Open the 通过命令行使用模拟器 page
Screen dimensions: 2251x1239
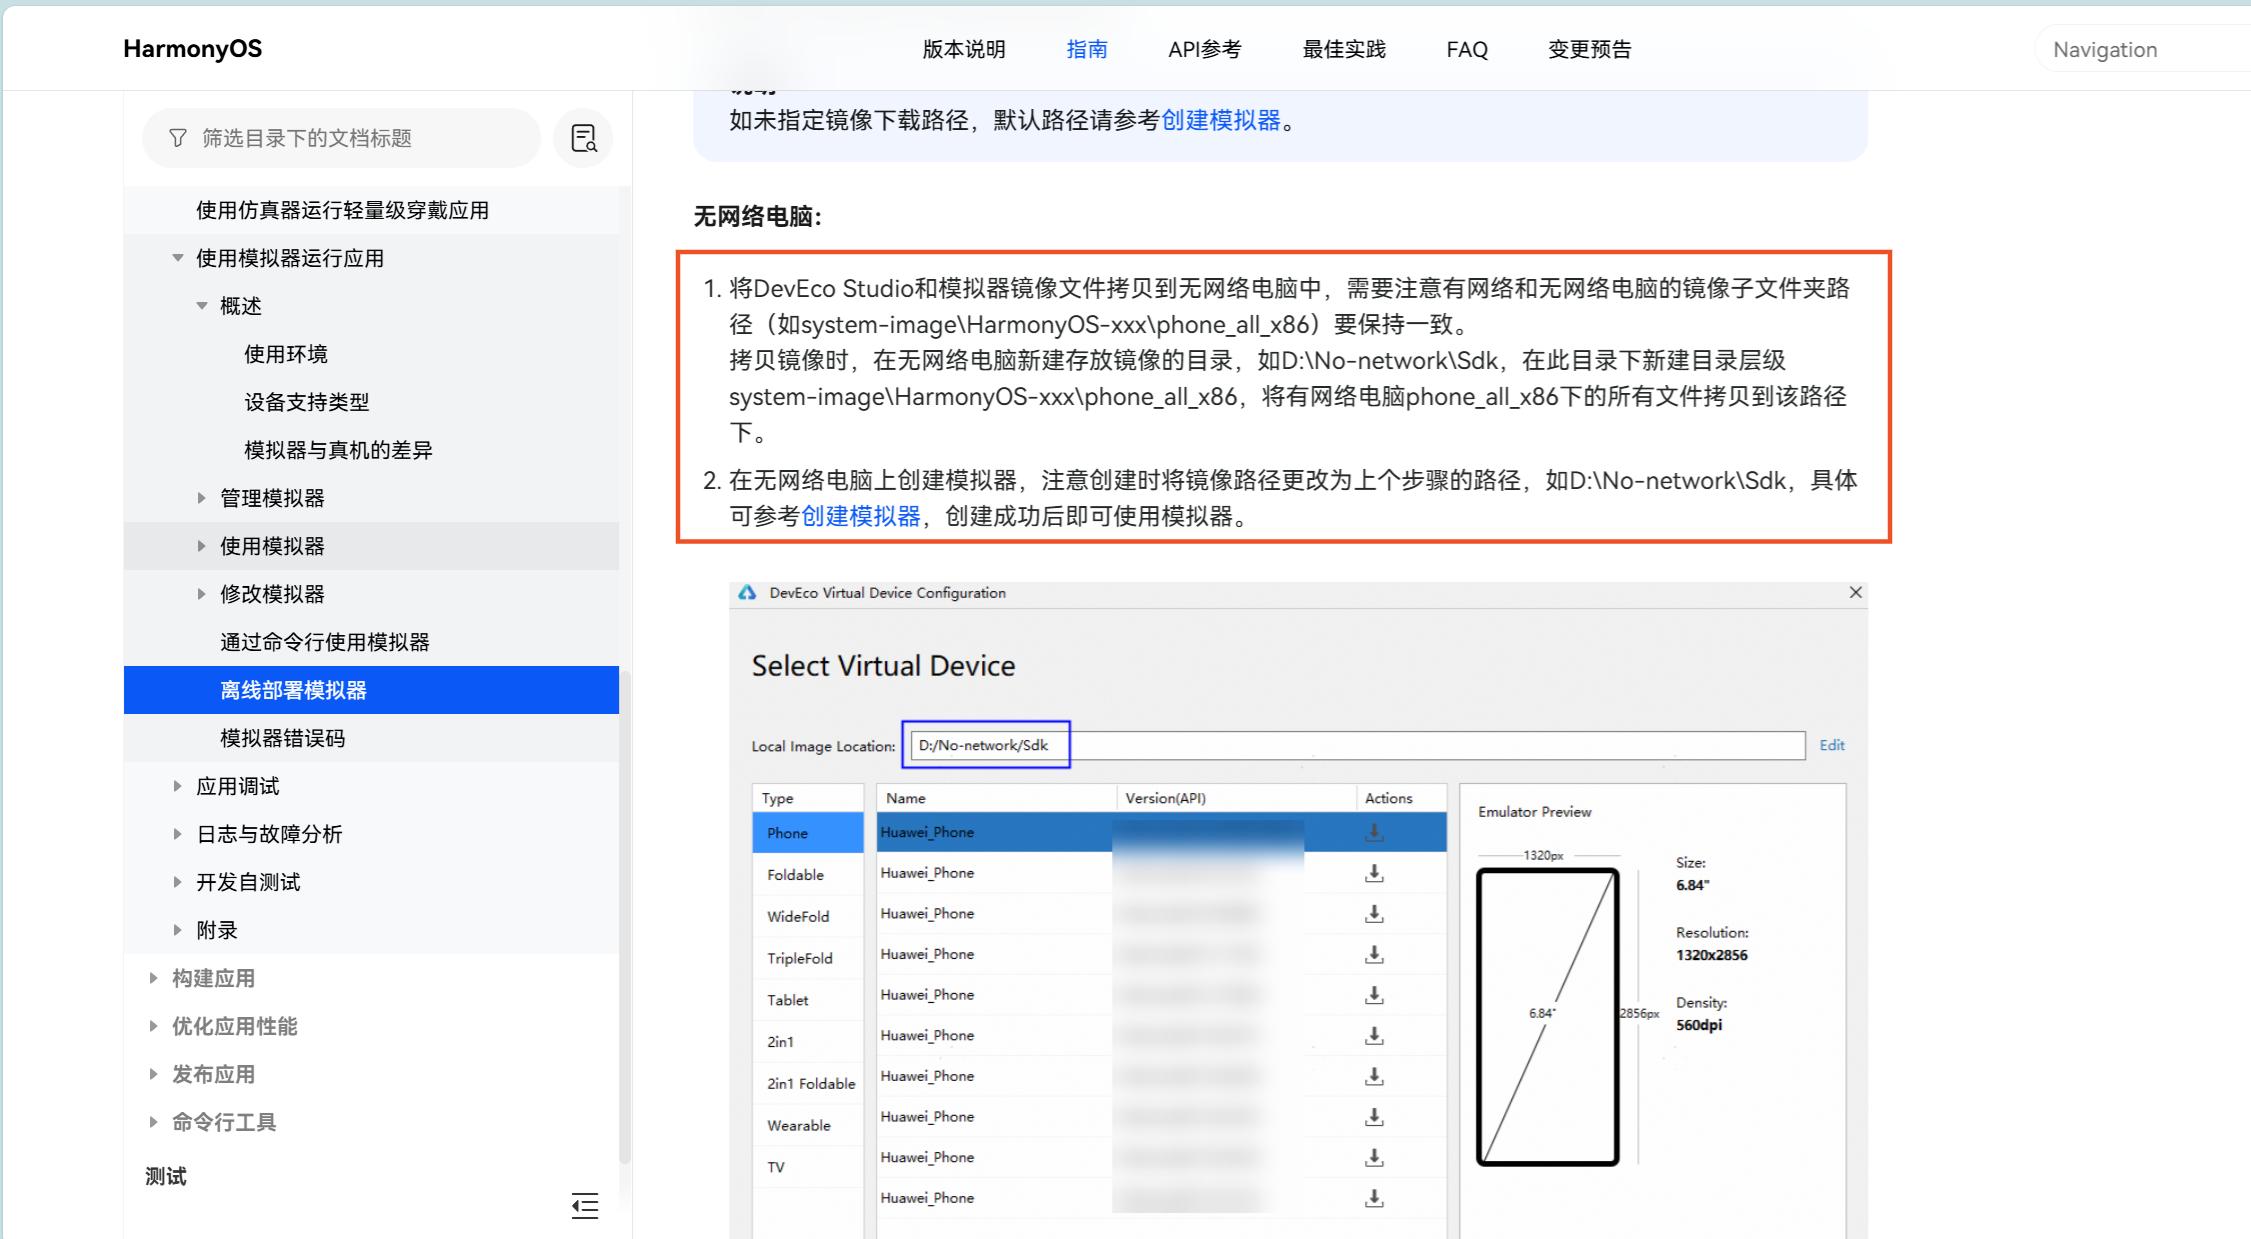(324, 641)
